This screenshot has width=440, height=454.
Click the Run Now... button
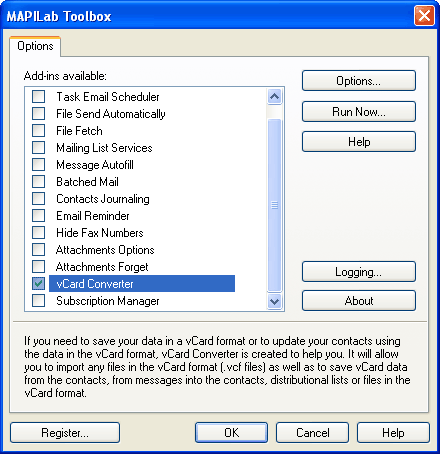click(x=359, y=112)
